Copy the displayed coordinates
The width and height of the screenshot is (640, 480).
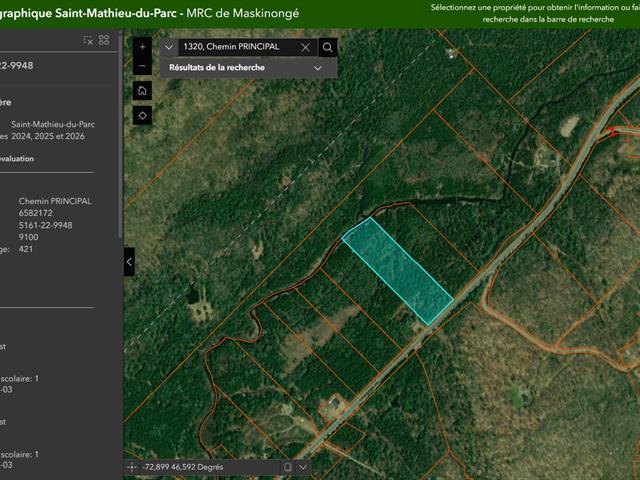coord(287,467)
